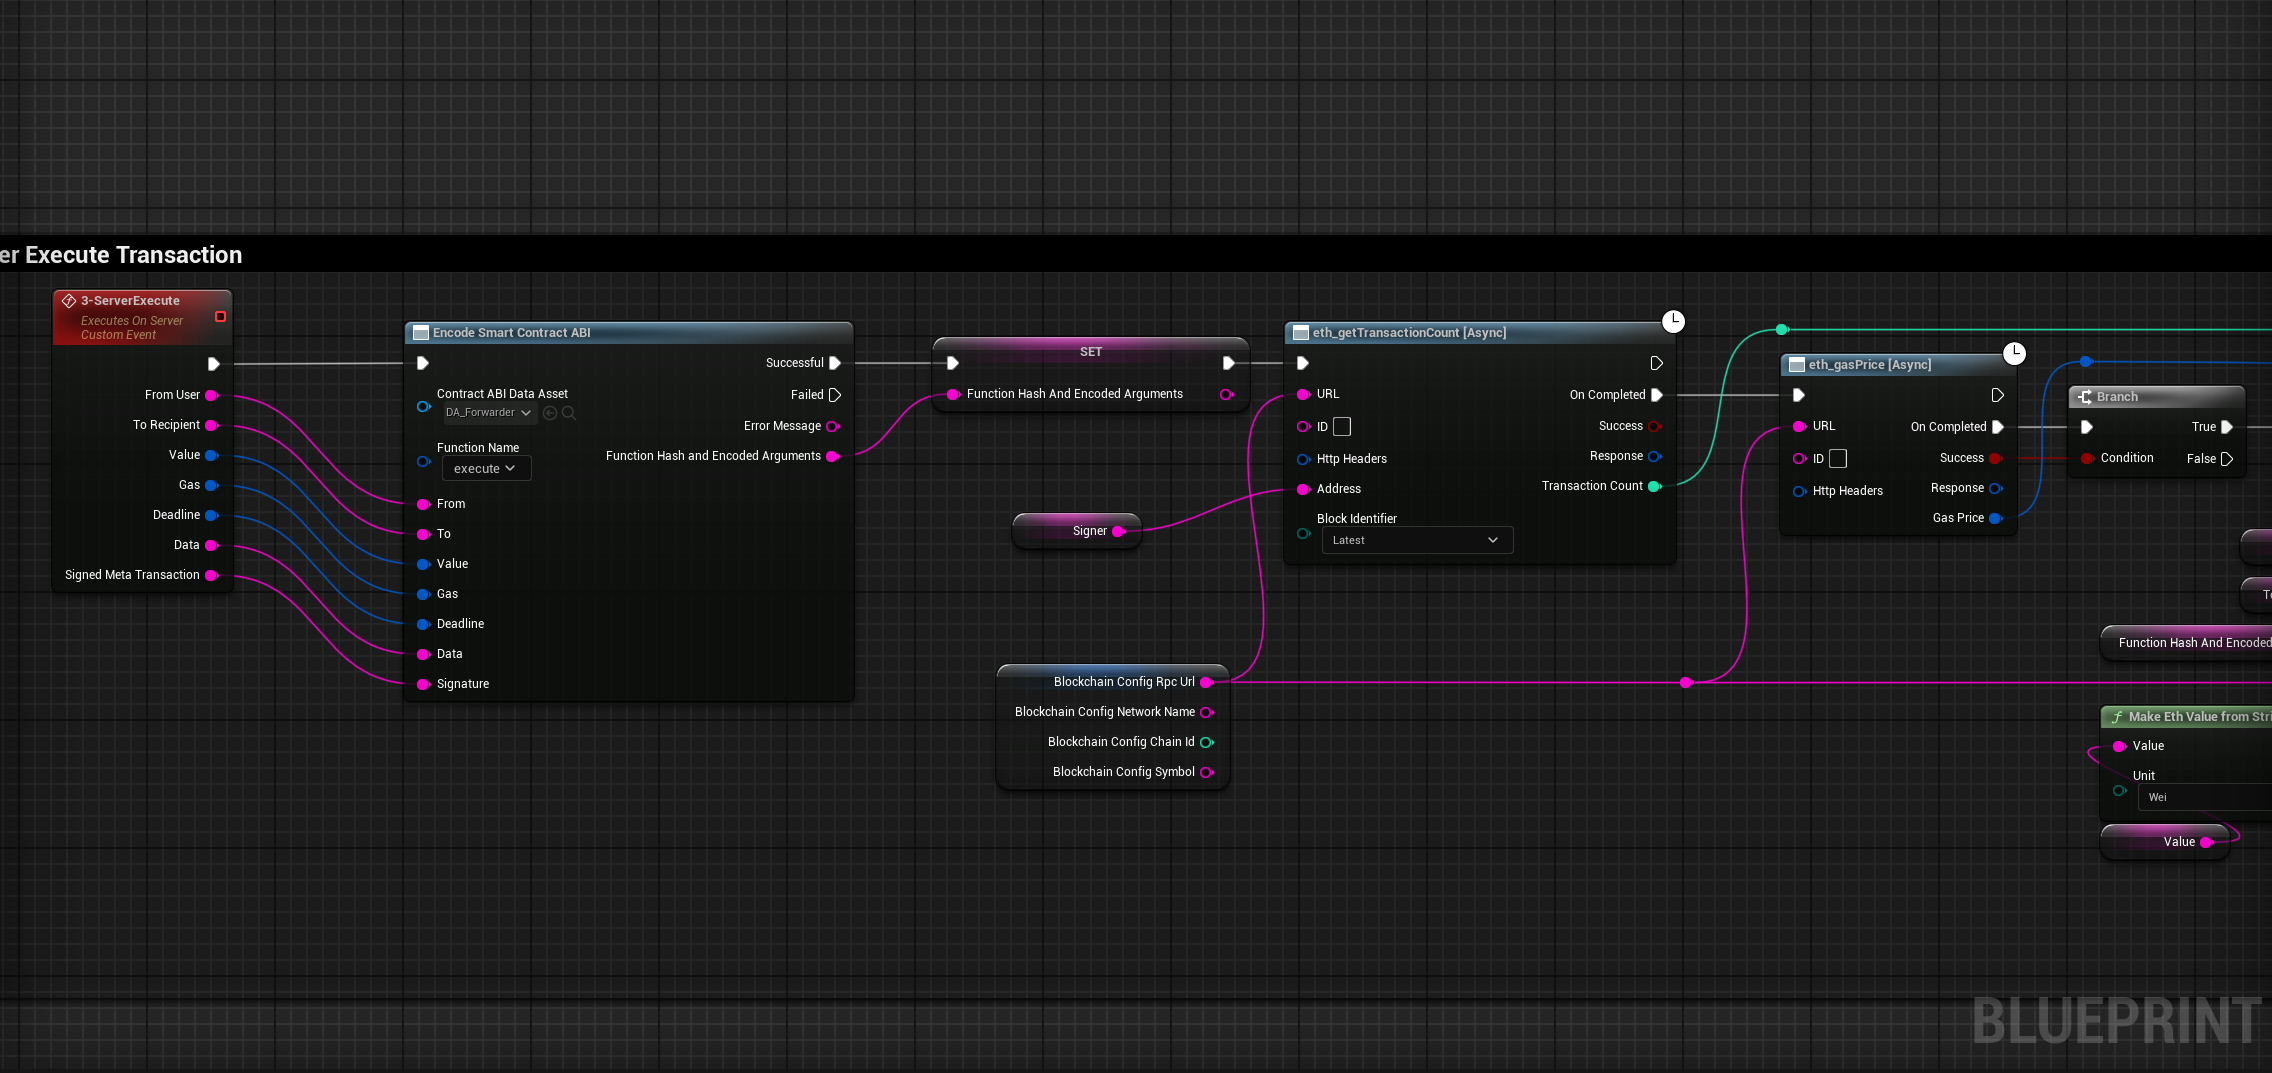Click the use-selected arrow icon beside DA_Forwarder

coord(550,413)
